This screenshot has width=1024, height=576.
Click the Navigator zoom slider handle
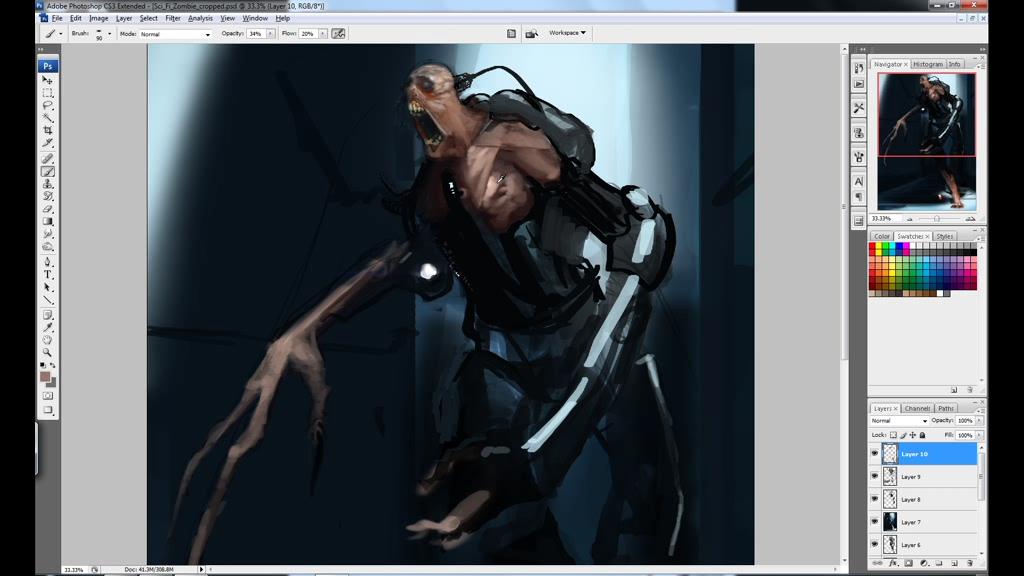tap(936, 219)
